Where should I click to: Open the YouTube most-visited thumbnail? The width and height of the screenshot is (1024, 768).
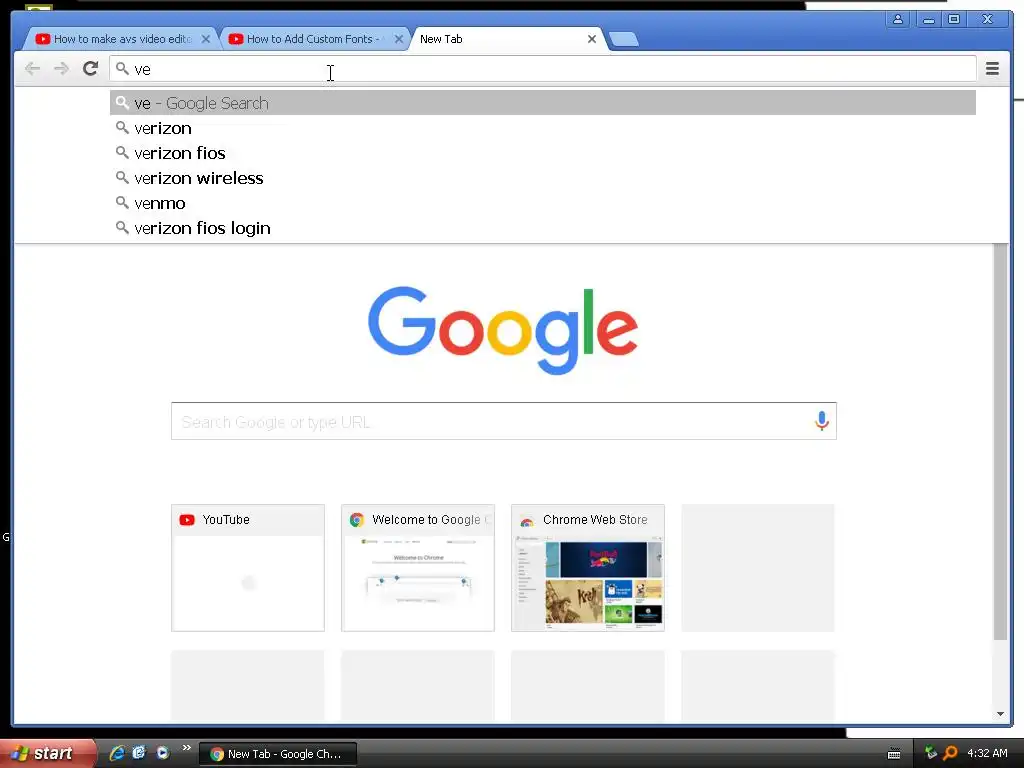tap(248, 568)
